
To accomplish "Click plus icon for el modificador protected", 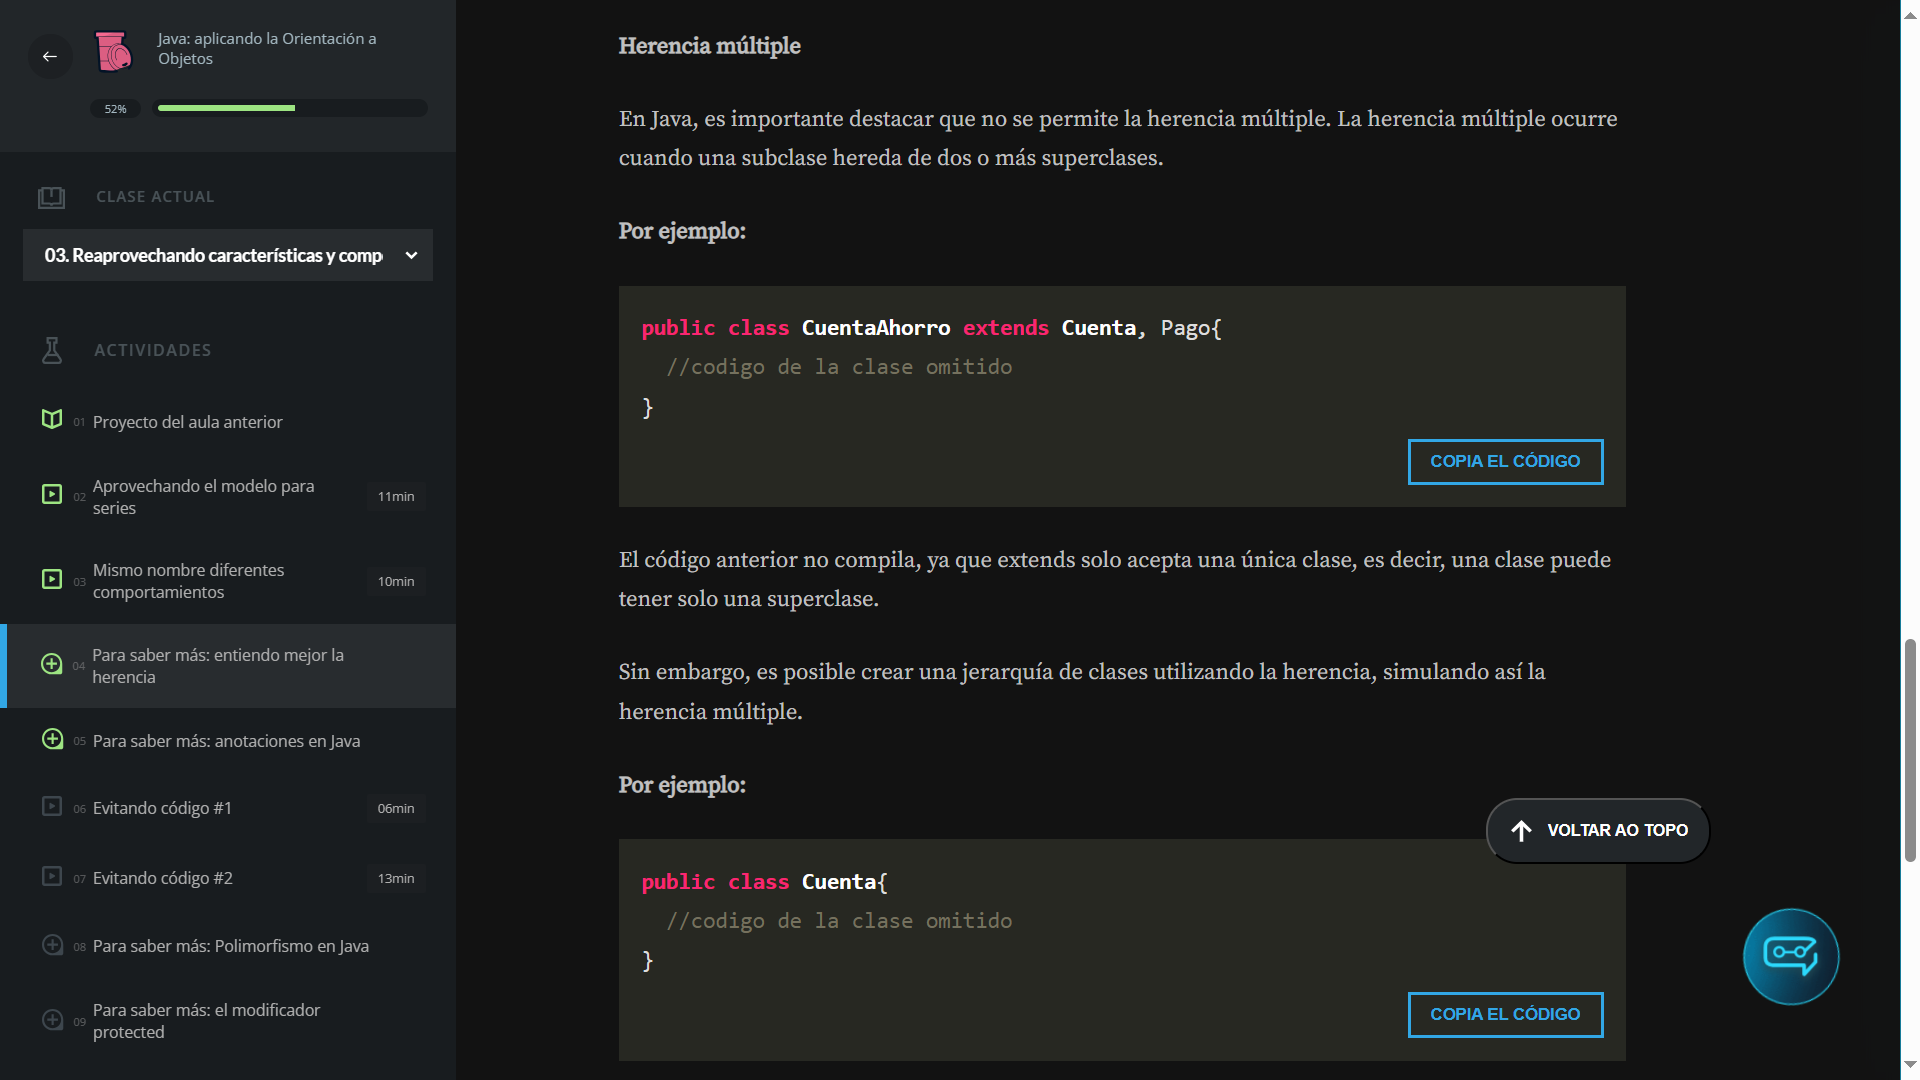I will 52,1020.
